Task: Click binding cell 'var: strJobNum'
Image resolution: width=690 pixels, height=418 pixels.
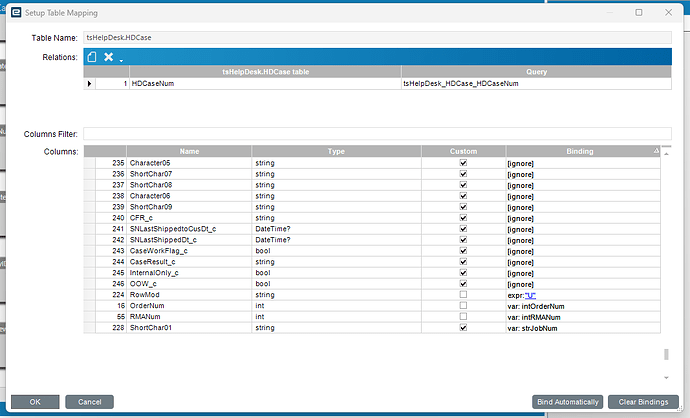Action: [583, 328]
